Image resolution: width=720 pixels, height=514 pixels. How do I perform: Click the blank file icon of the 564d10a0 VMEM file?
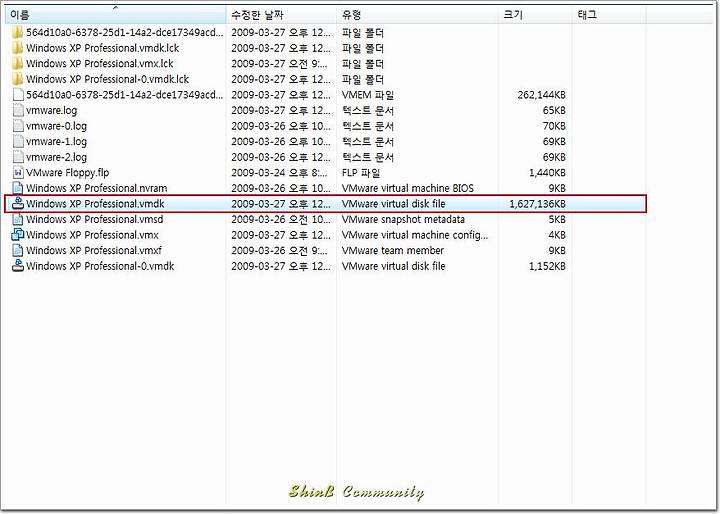(x=18, y=95)
